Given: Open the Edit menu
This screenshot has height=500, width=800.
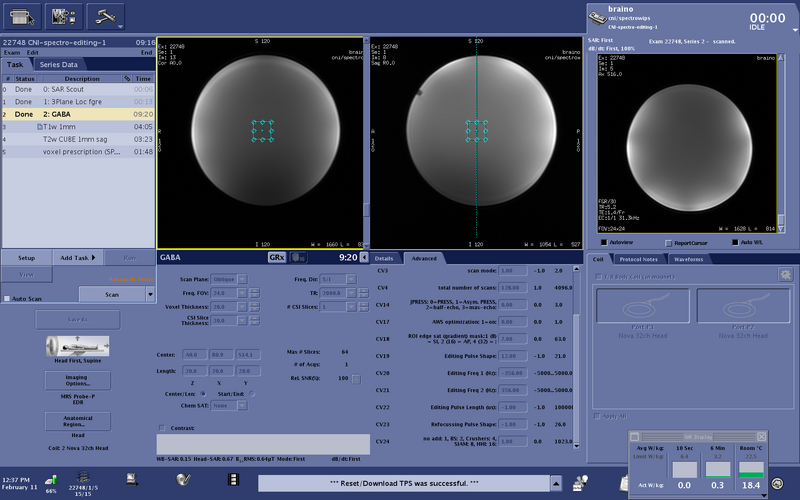Looking at the screenshot, I should click(33, 53).
